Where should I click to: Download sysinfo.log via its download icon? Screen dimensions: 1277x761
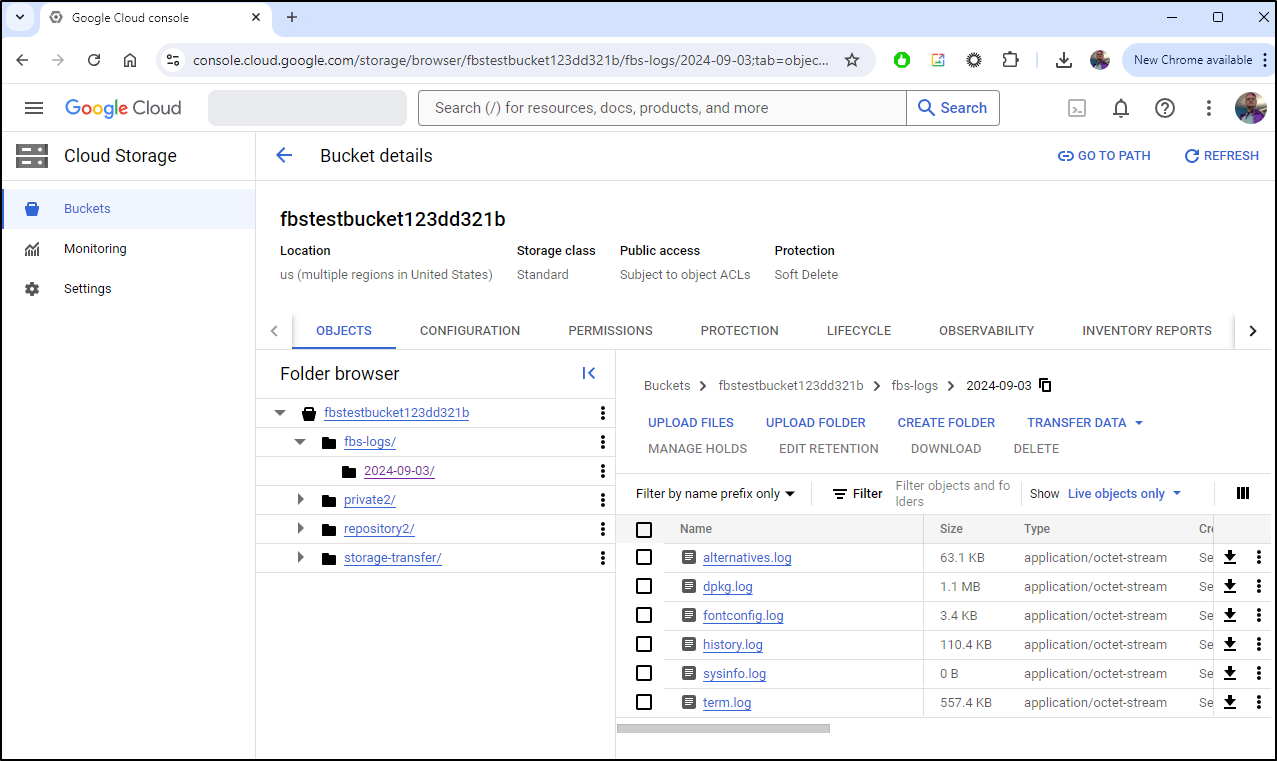point(1230,673)
